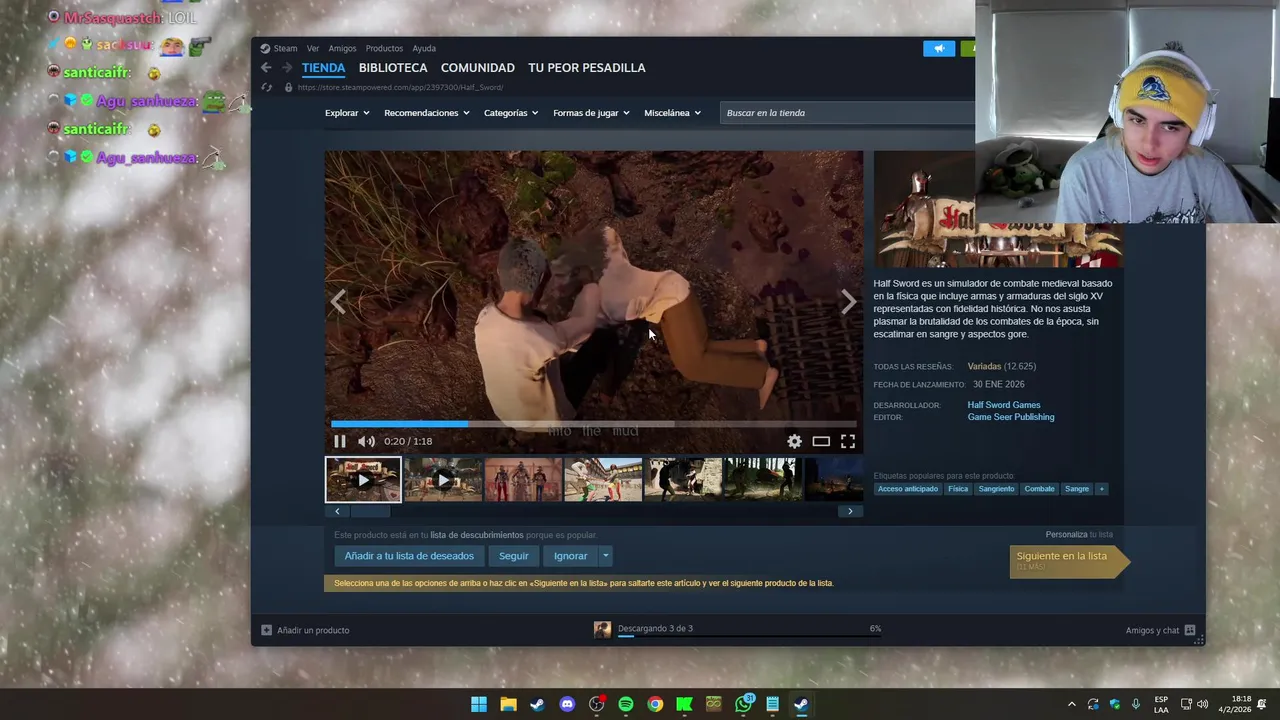1280x720 pixels.
Task: Expand the Explorar dropdown
Action: [x=347, y=113]
